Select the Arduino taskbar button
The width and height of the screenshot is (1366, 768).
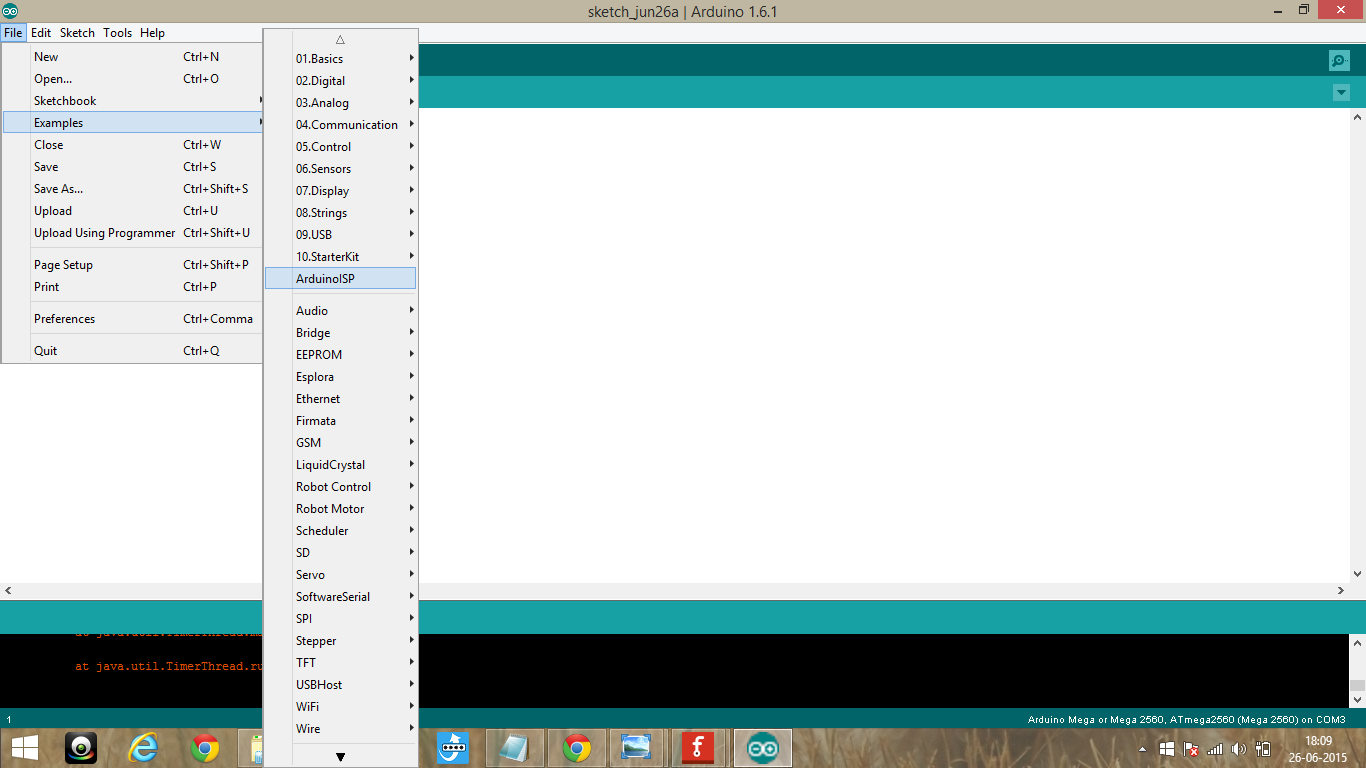coord(763,748)
